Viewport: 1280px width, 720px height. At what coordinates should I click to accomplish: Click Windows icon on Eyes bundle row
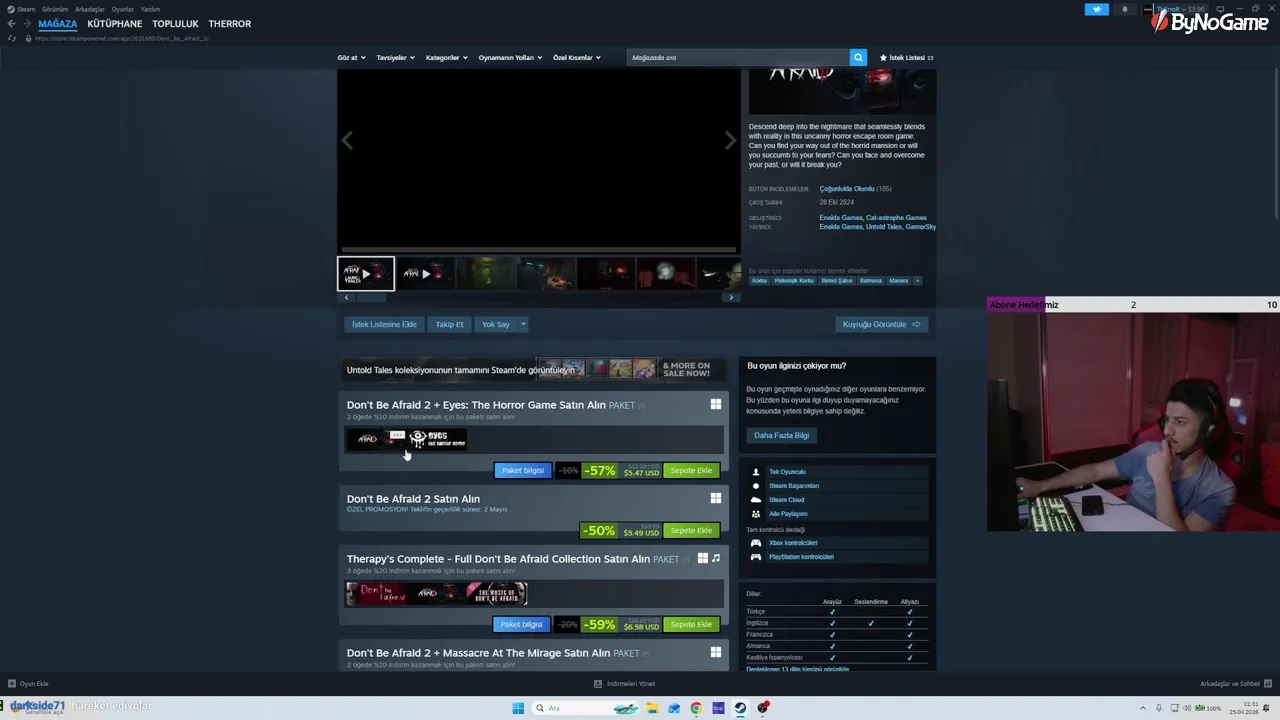(716, 404)
